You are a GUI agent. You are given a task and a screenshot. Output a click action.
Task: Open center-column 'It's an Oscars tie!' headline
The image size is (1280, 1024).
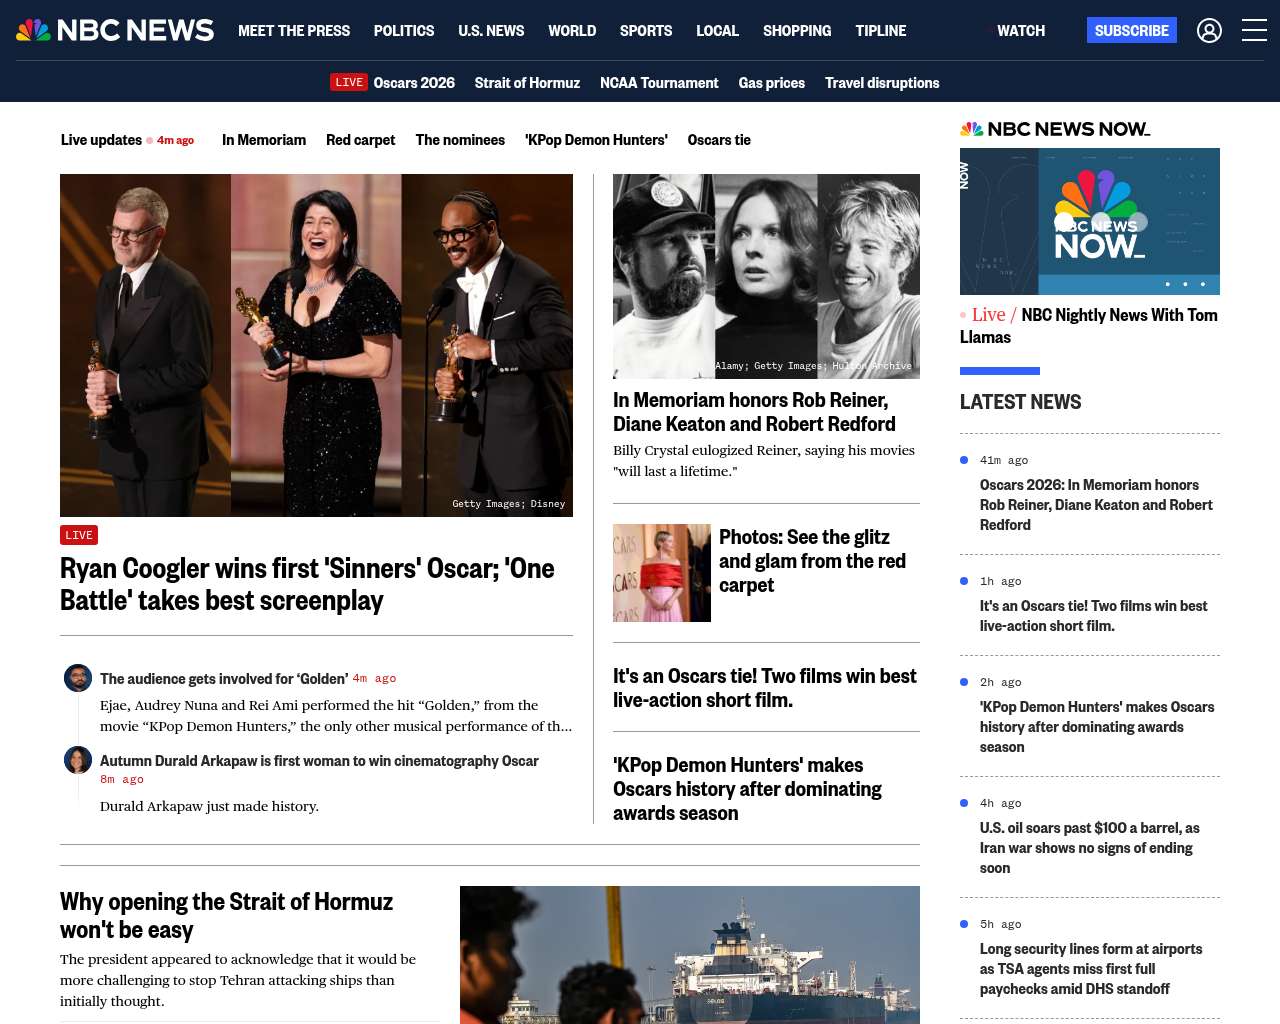pos(765,688)
